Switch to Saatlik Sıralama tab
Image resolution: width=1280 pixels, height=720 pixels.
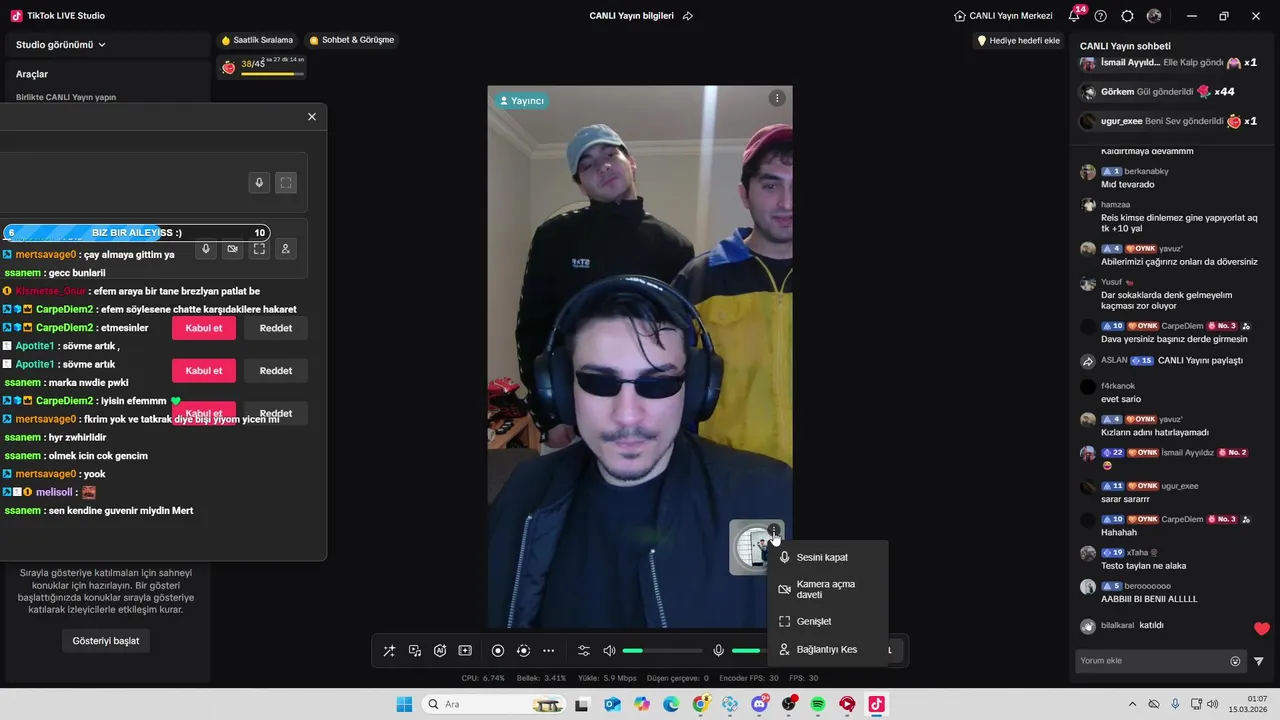257,40
